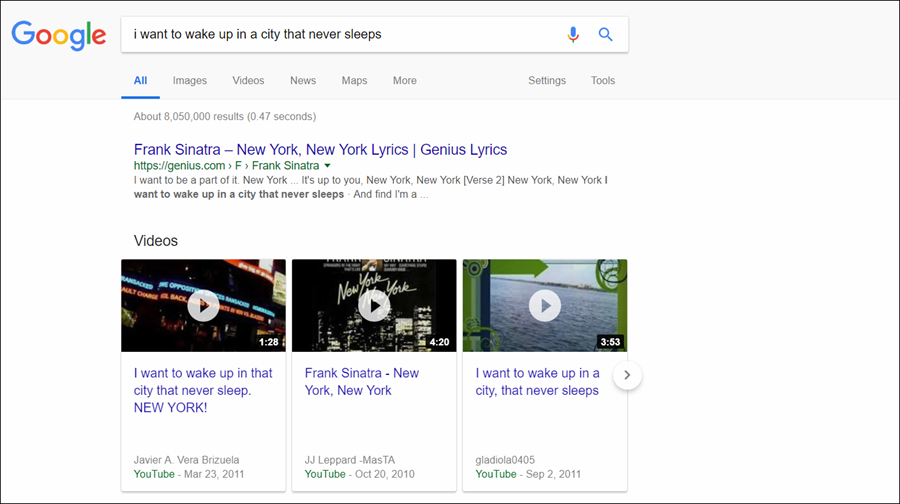Viewport: 900px width, 504px height.
Task: Show next videos with carousel arrow
Action: click(x=627, y=375)
